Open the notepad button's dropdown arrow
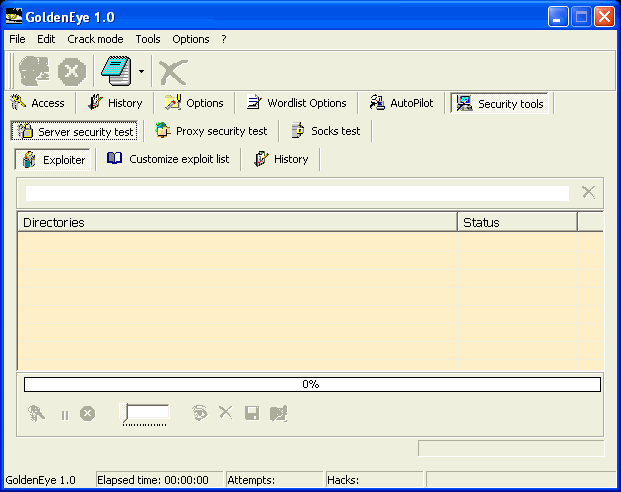Viewport: 621px width, 492px height. [x=142, y=72]
